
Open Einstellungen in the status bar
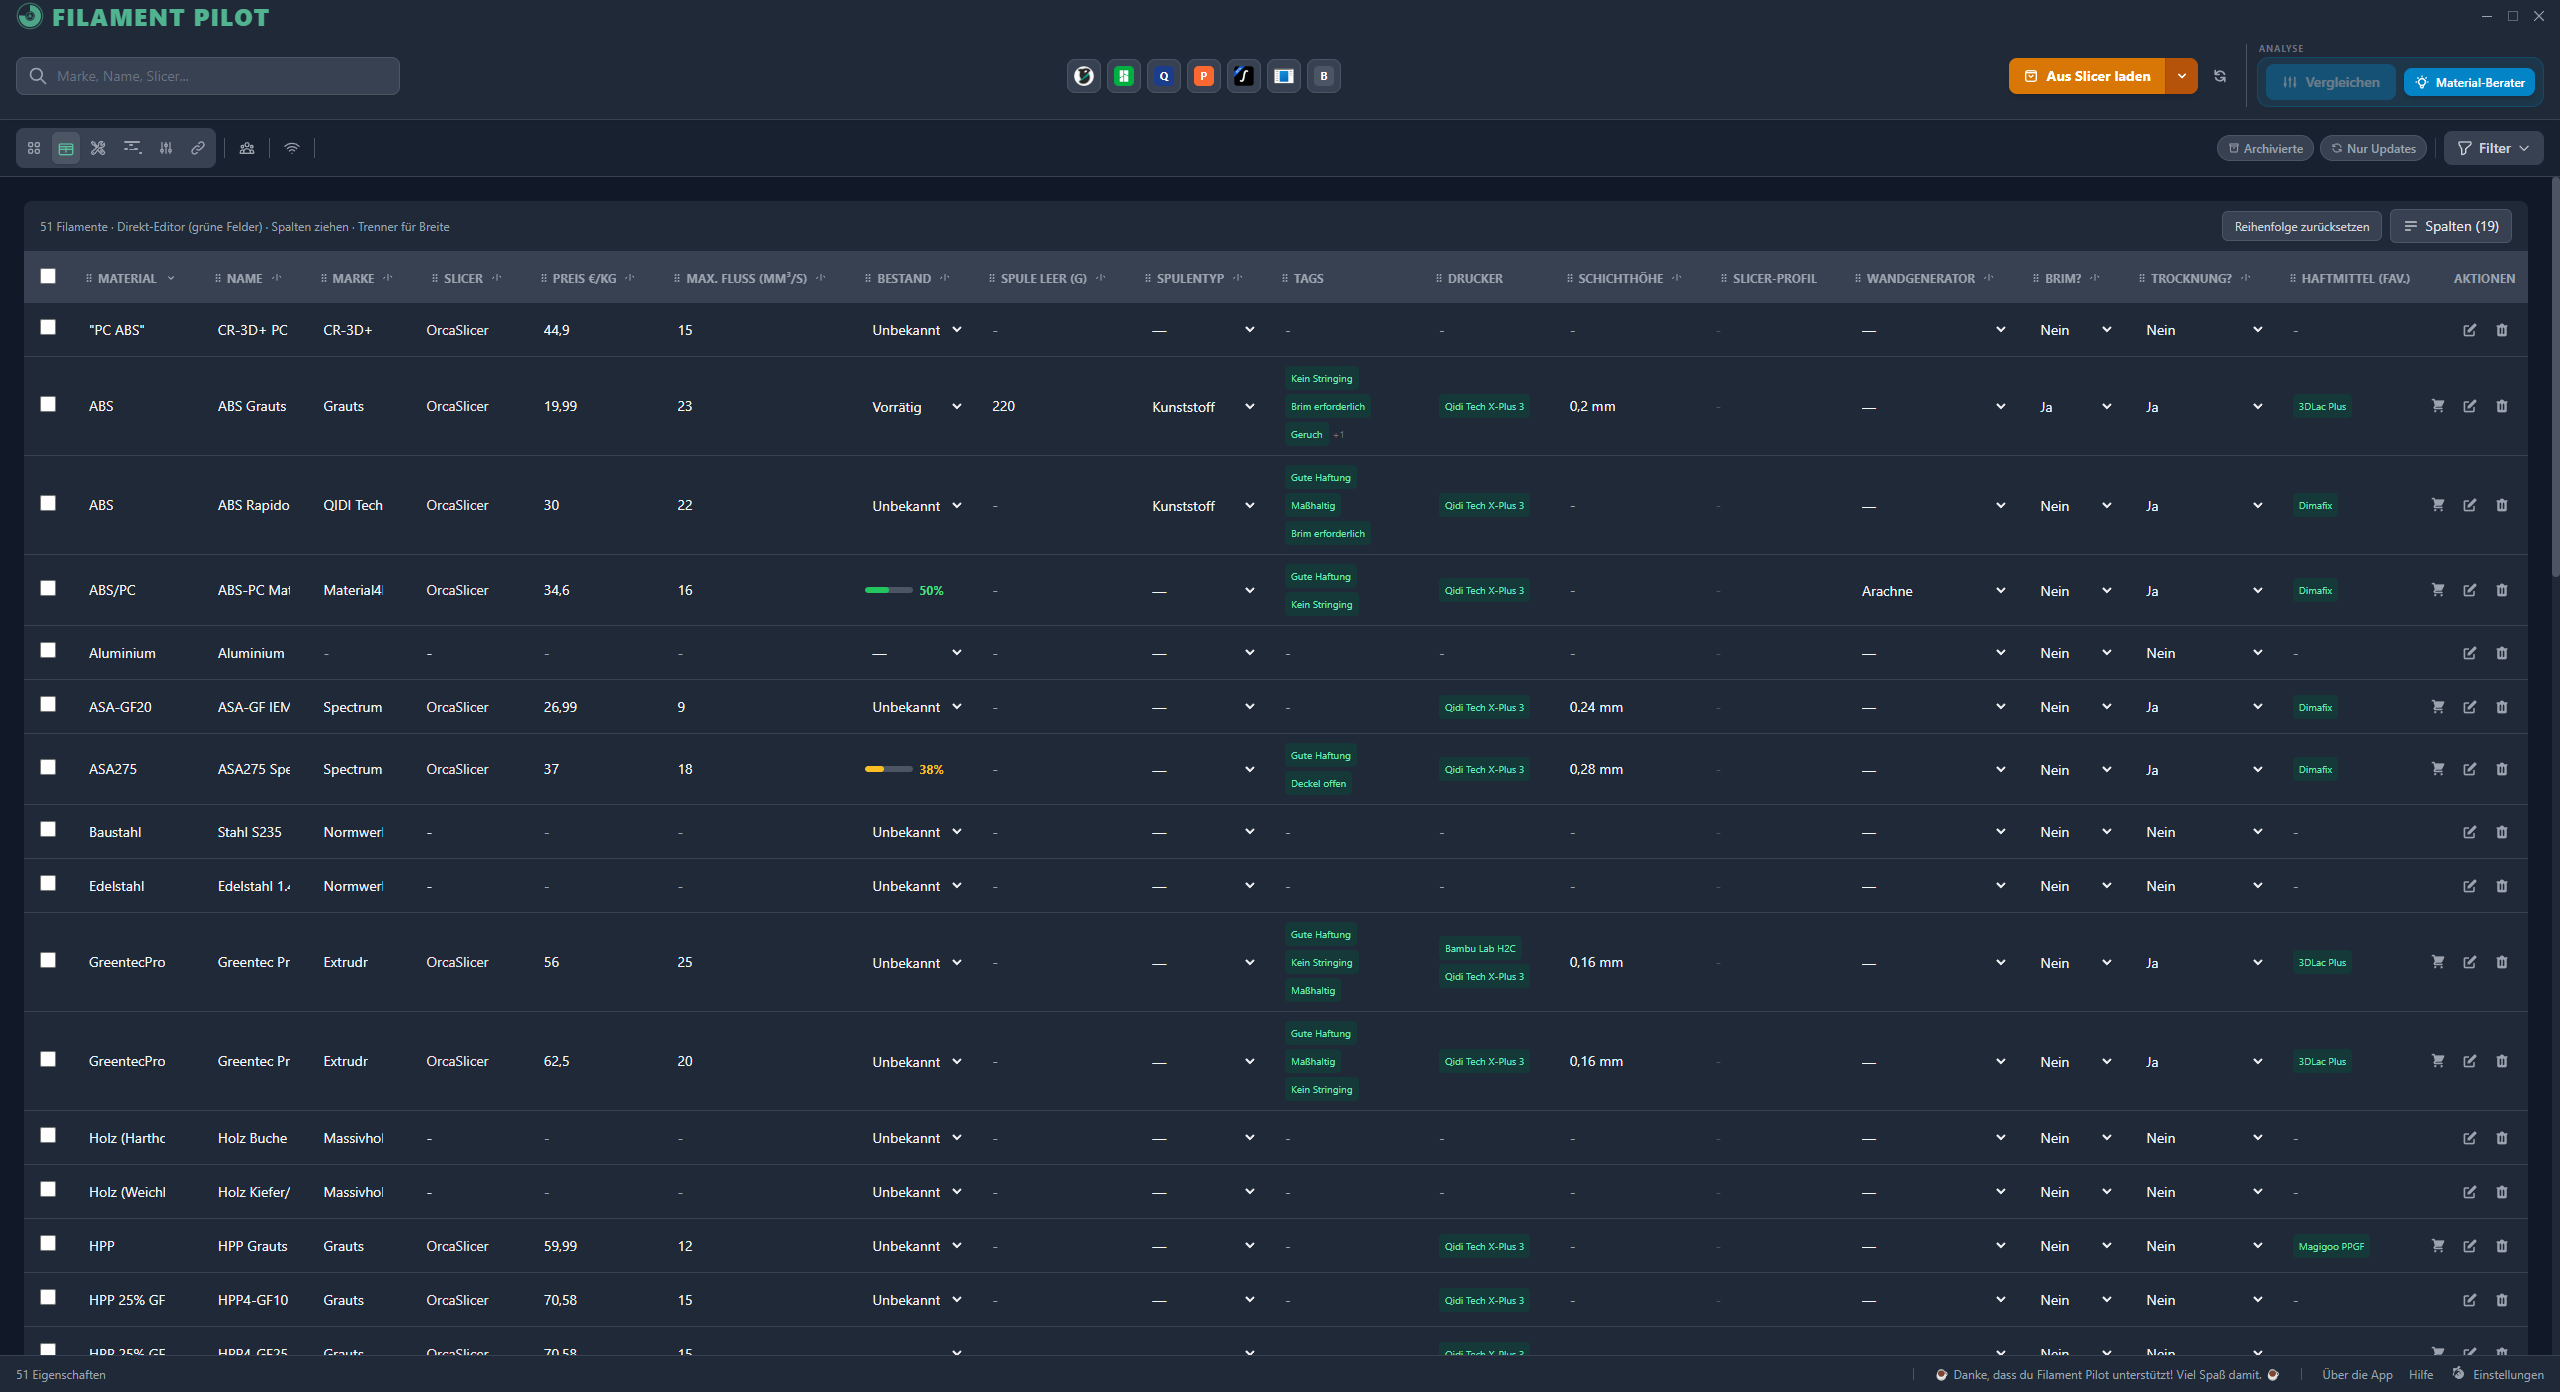pyautogui.click(x=2497, y=1375)
